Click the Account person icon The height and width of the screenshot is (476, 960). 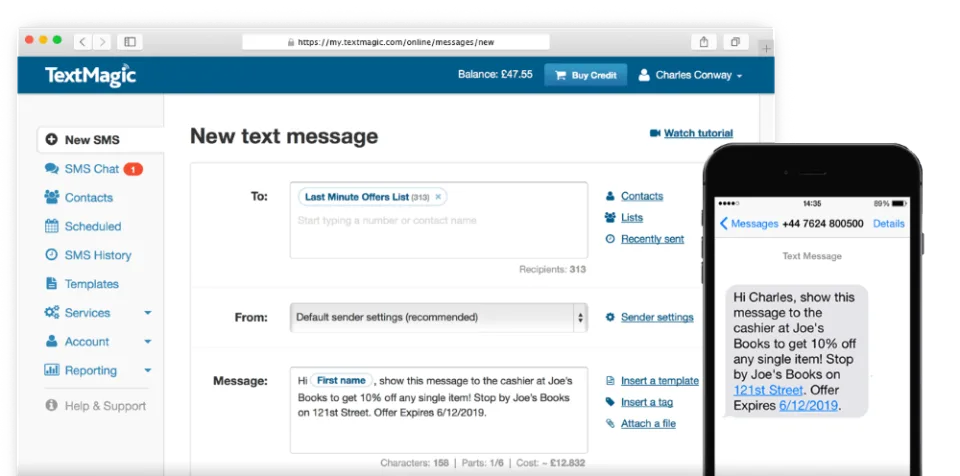coord(51,341)
